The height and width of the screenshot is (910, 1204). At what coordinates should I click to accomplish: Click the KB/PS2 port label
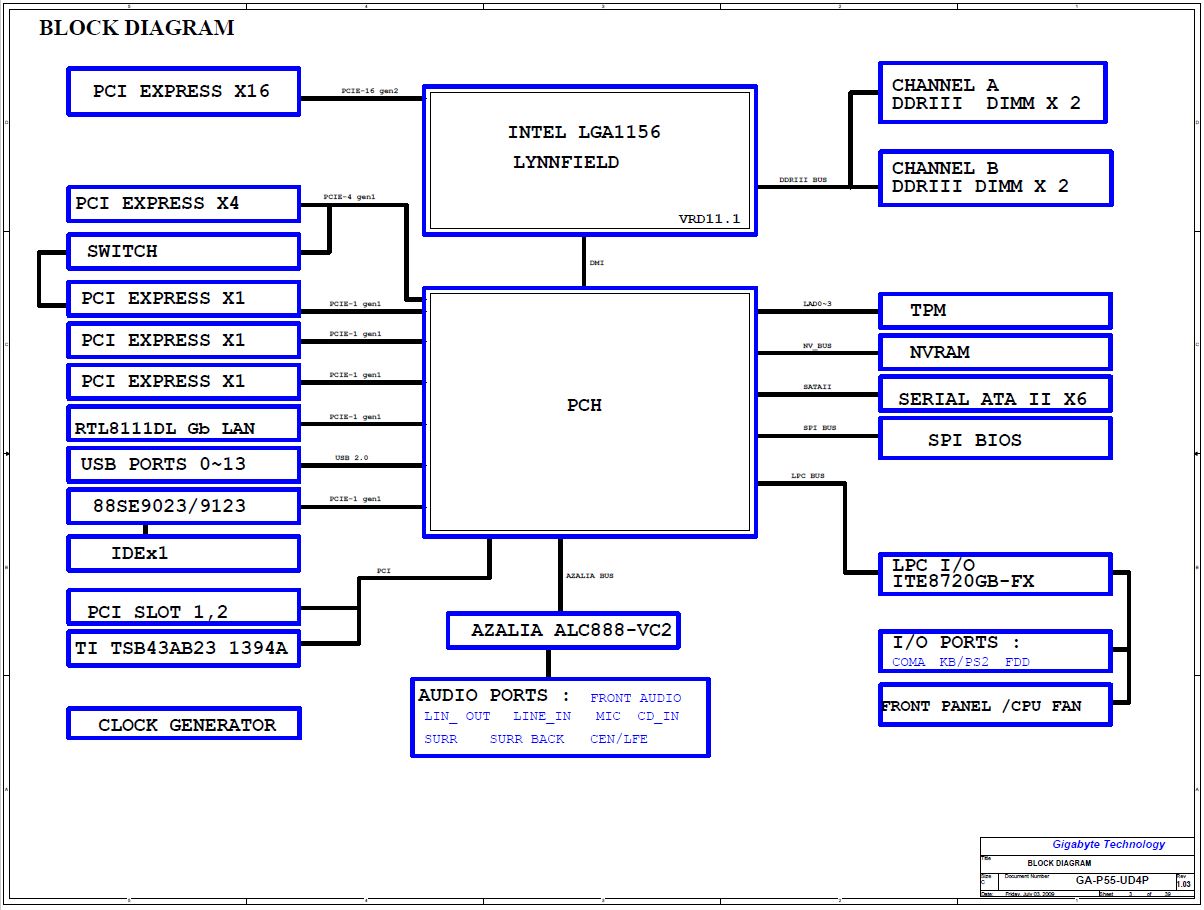[964, 662]
